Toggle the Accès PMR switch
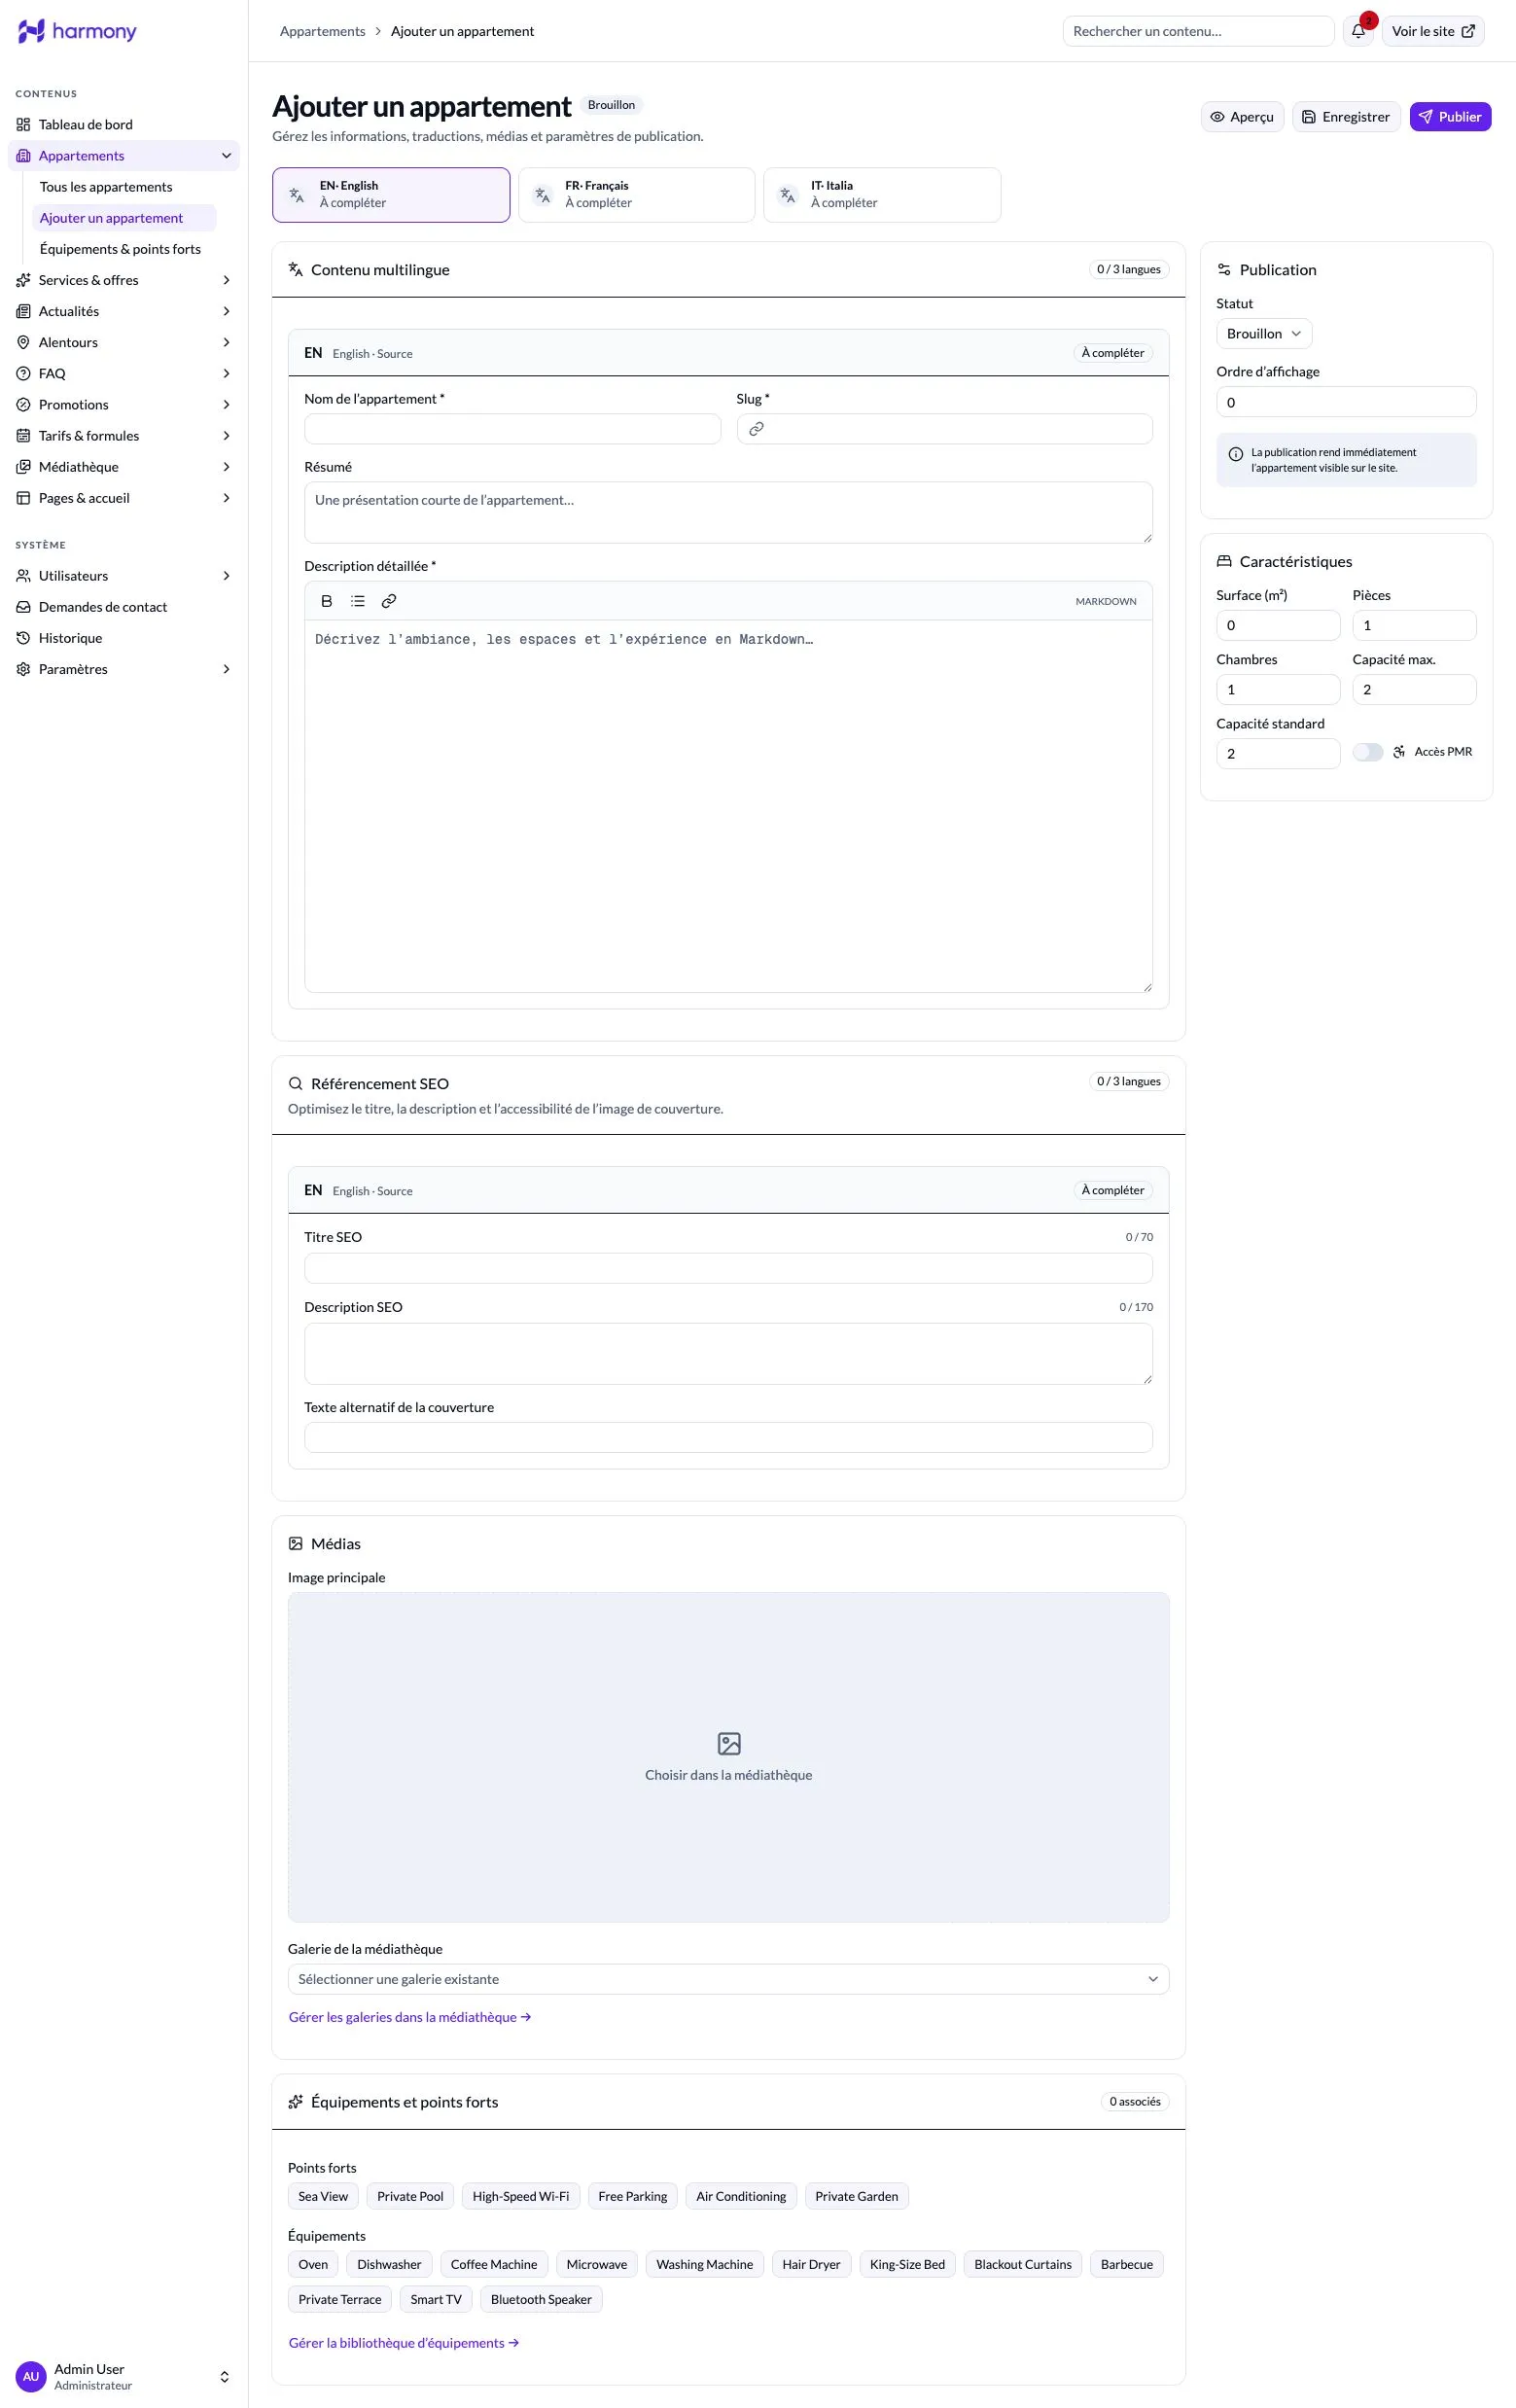 coord(1368,752)
